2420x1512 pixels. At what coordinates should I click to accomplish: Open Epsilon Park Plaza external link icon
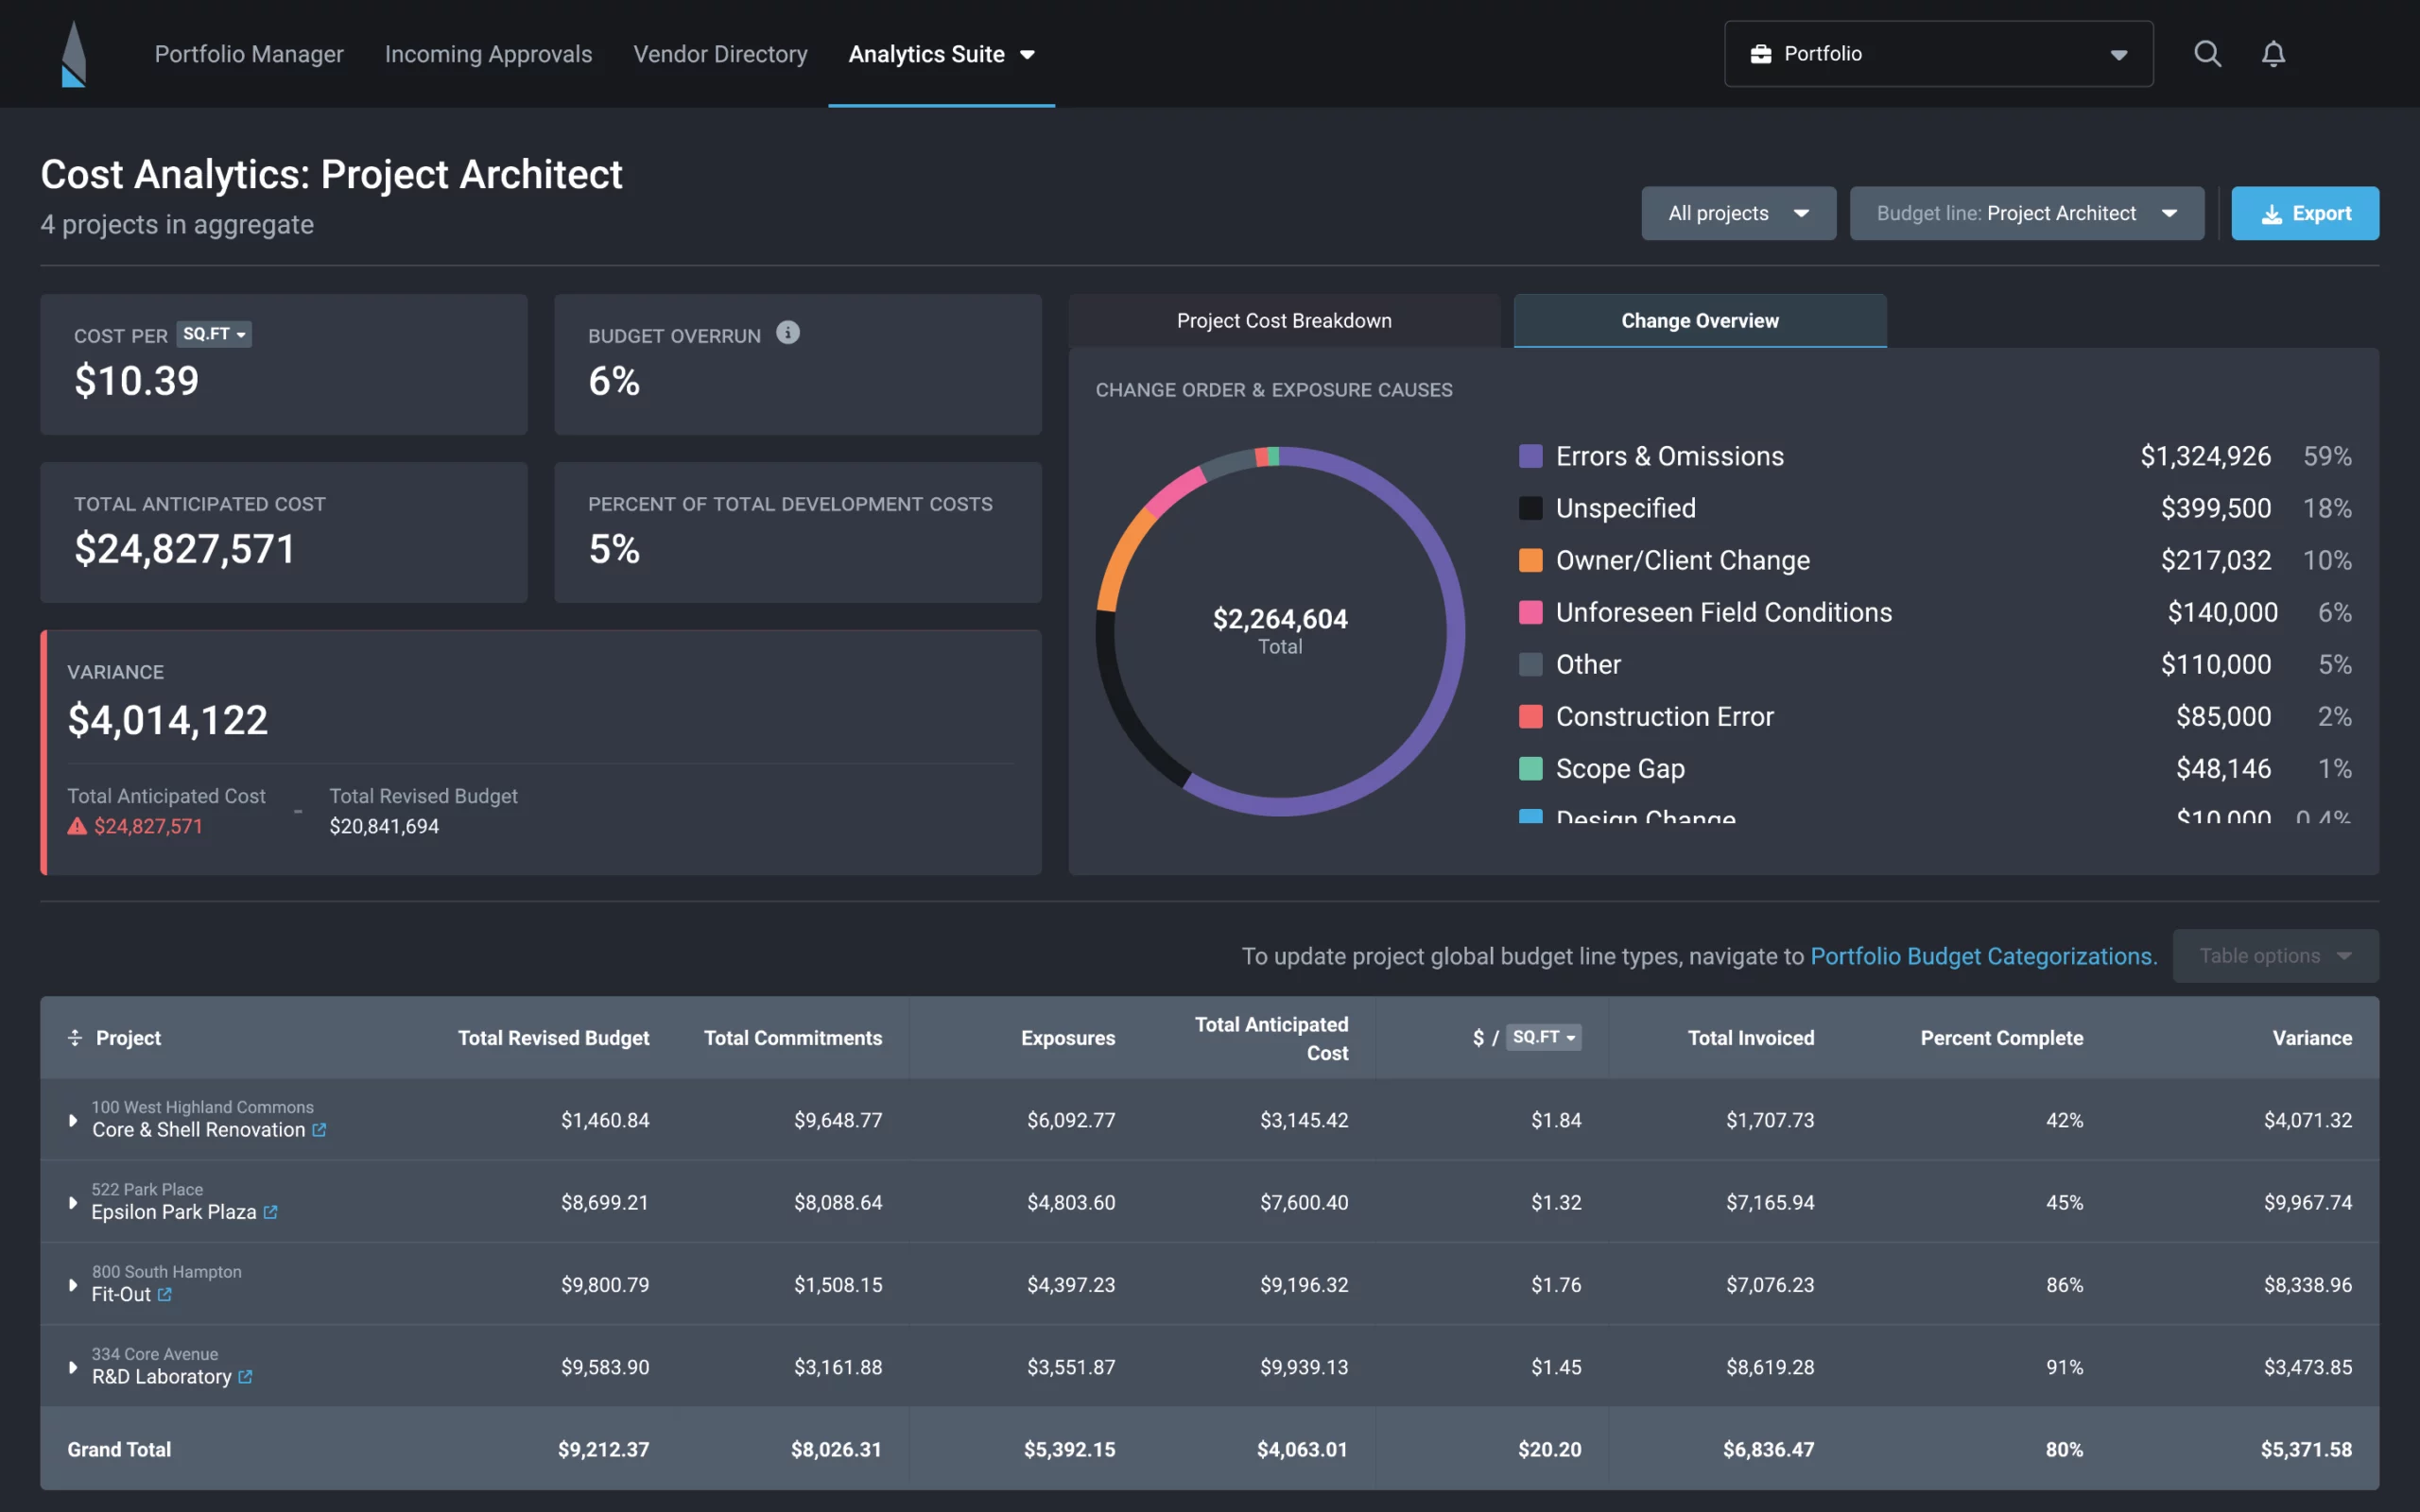(x=270, y=1212)
